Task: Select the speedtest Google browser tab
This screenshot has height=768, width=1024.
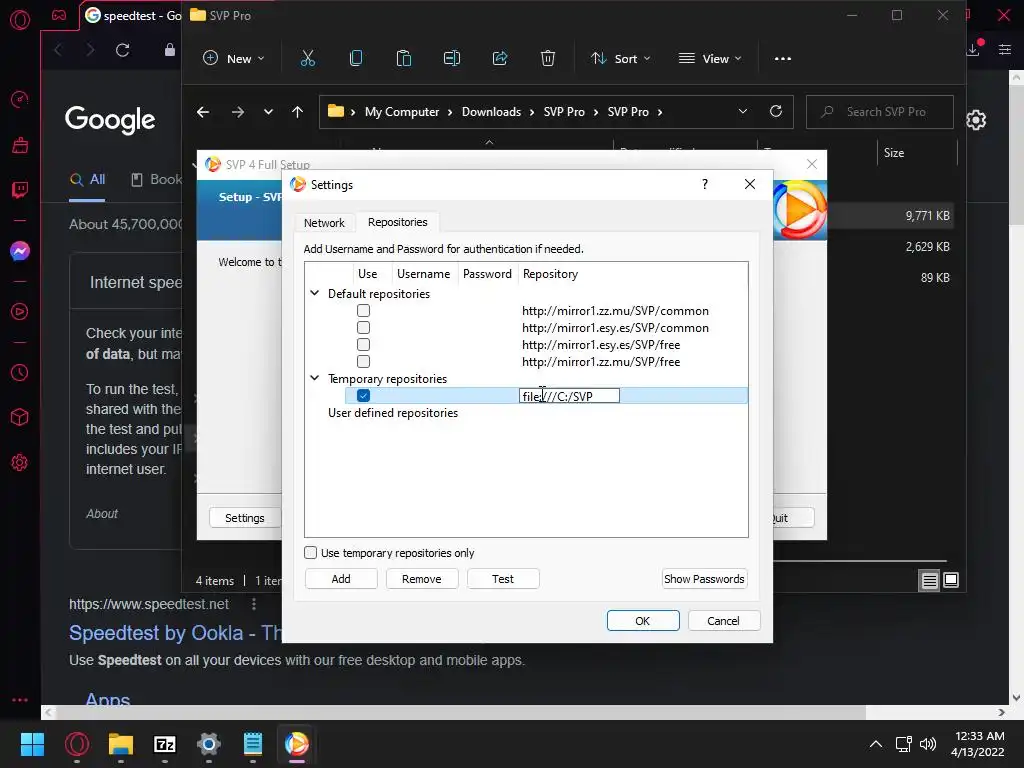Action: [x=133, y=16]
